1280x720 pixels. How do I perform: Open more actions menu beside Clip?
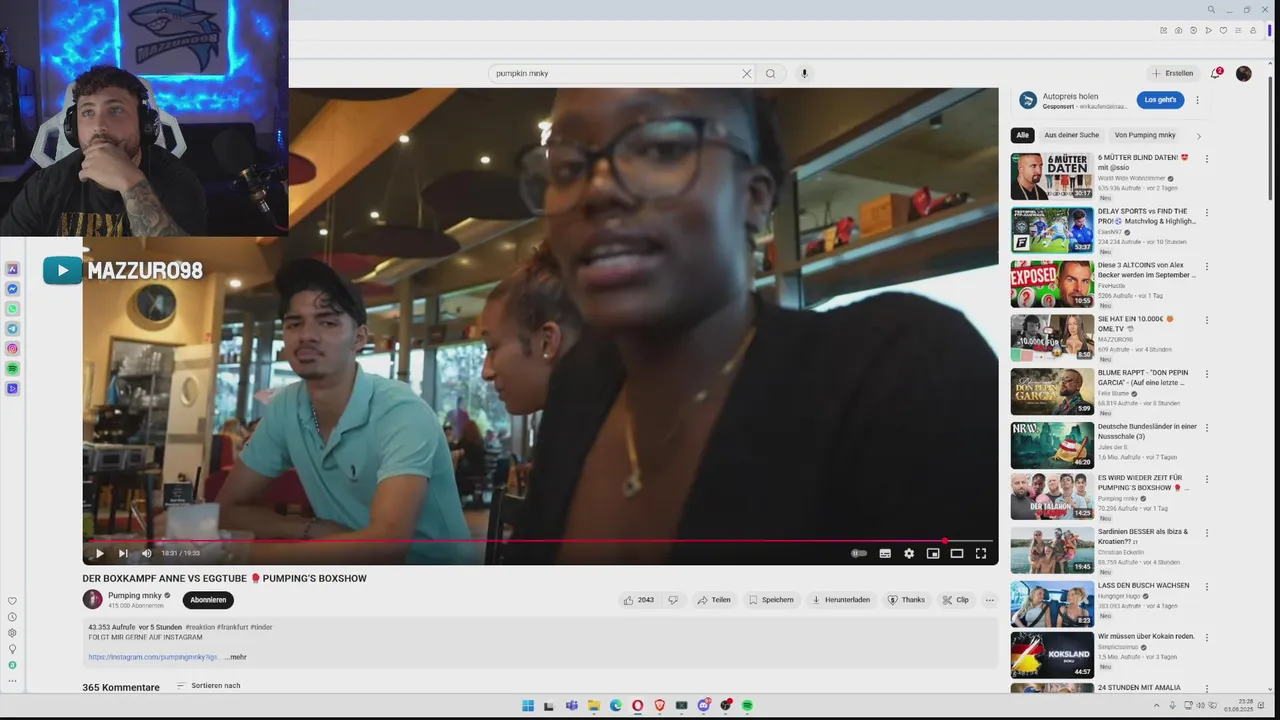[990, 600]
